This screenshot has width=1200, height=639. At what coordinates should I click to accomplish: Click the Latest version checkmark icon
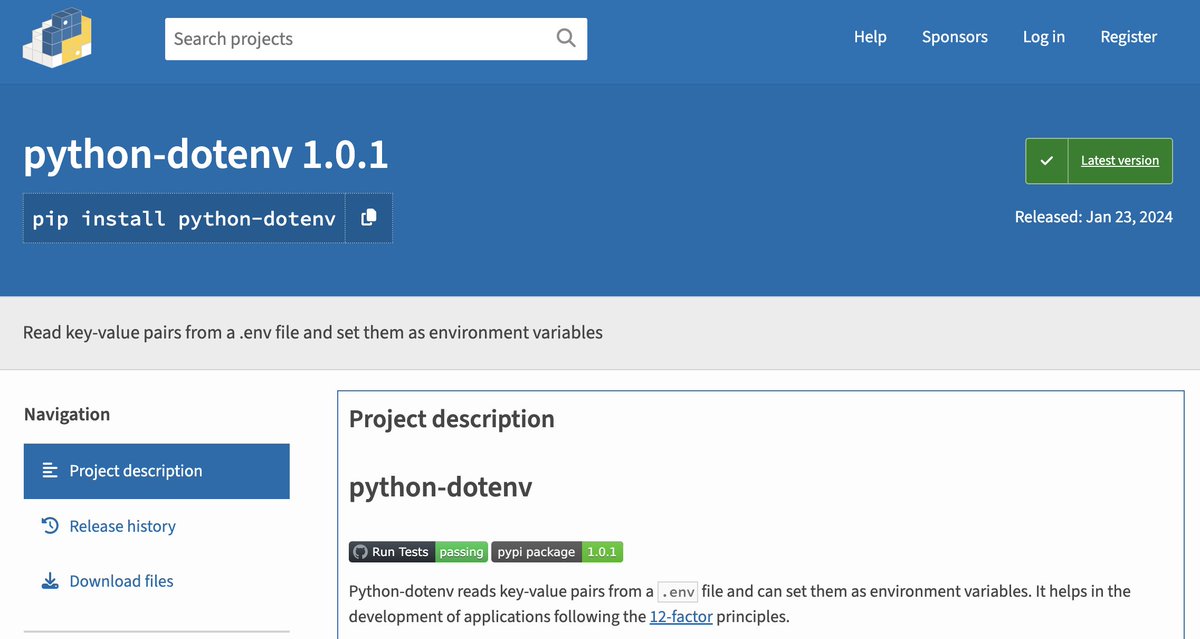(1047, 160)
